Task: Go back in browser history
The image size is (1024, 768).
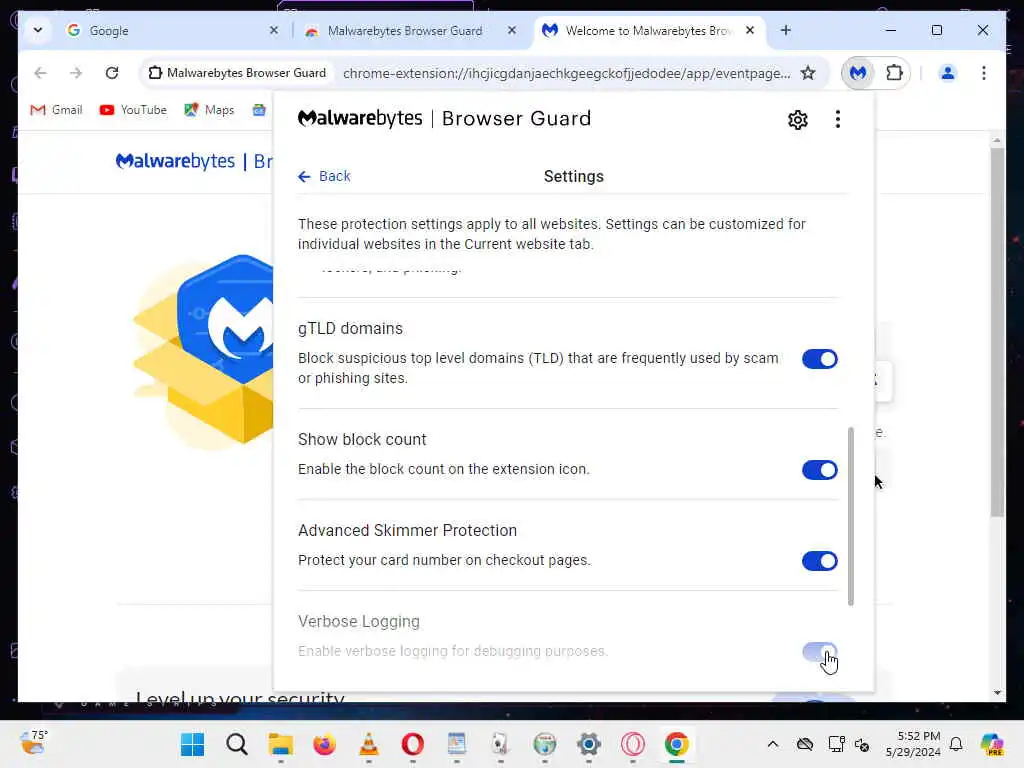Action: point(40,73)
